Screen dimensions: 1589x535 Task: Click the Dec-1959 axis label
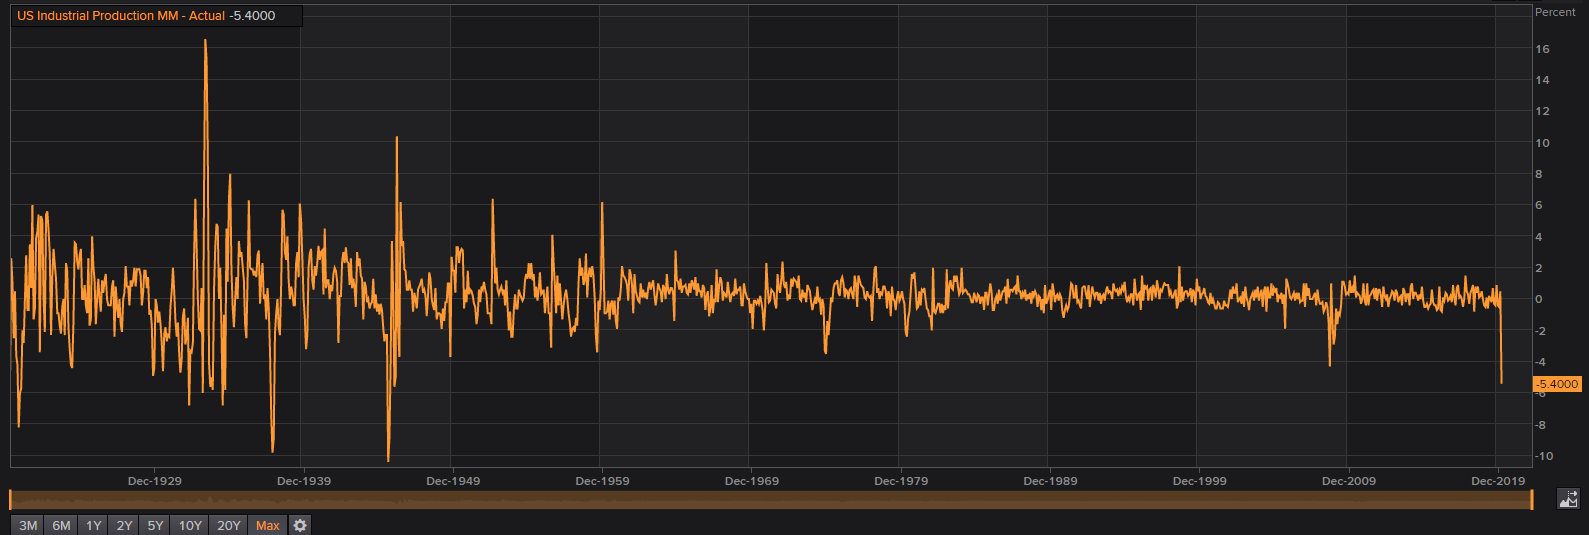602,481
